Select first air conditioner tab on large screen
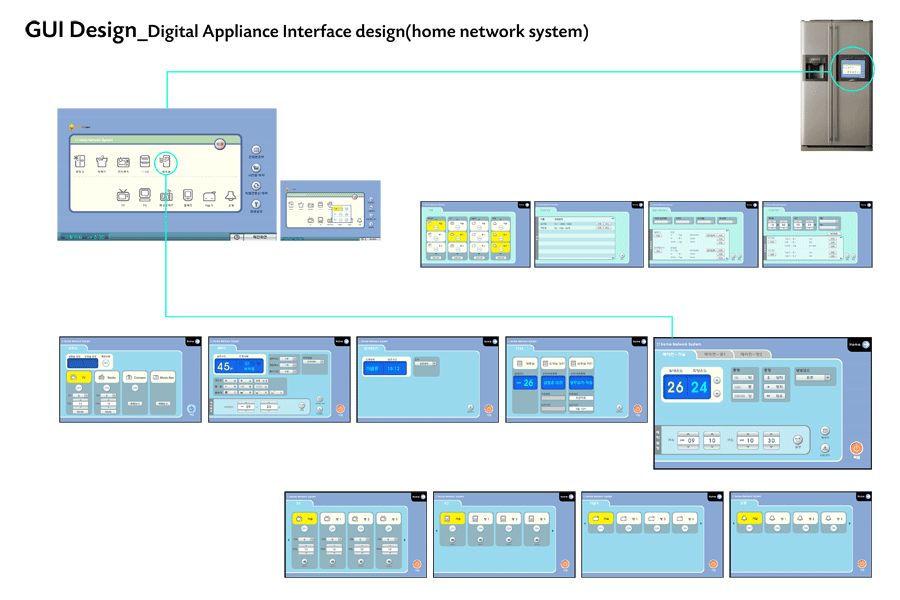The image size is (900, 600). coord(675,354)
